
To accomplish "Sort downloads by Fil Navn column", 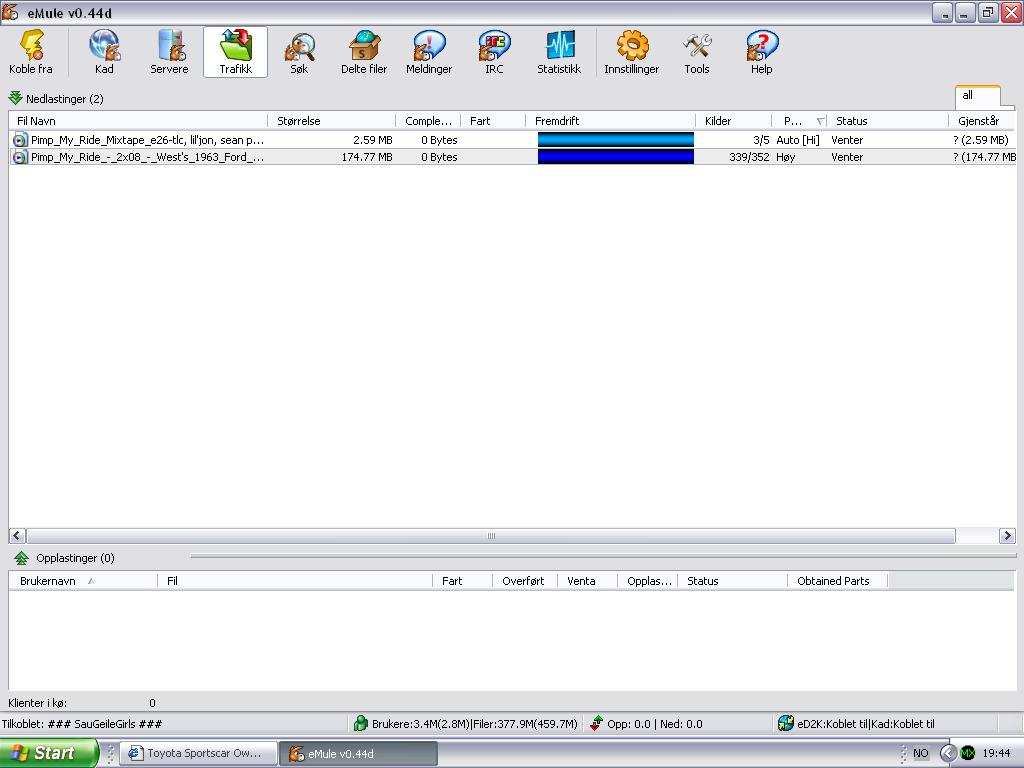I will pos(138,121).
